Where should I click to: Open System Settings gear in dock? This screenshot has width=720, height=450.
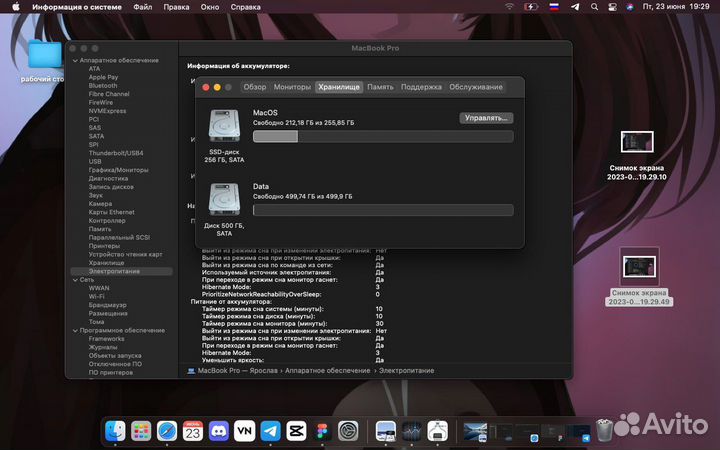(348, 431)
